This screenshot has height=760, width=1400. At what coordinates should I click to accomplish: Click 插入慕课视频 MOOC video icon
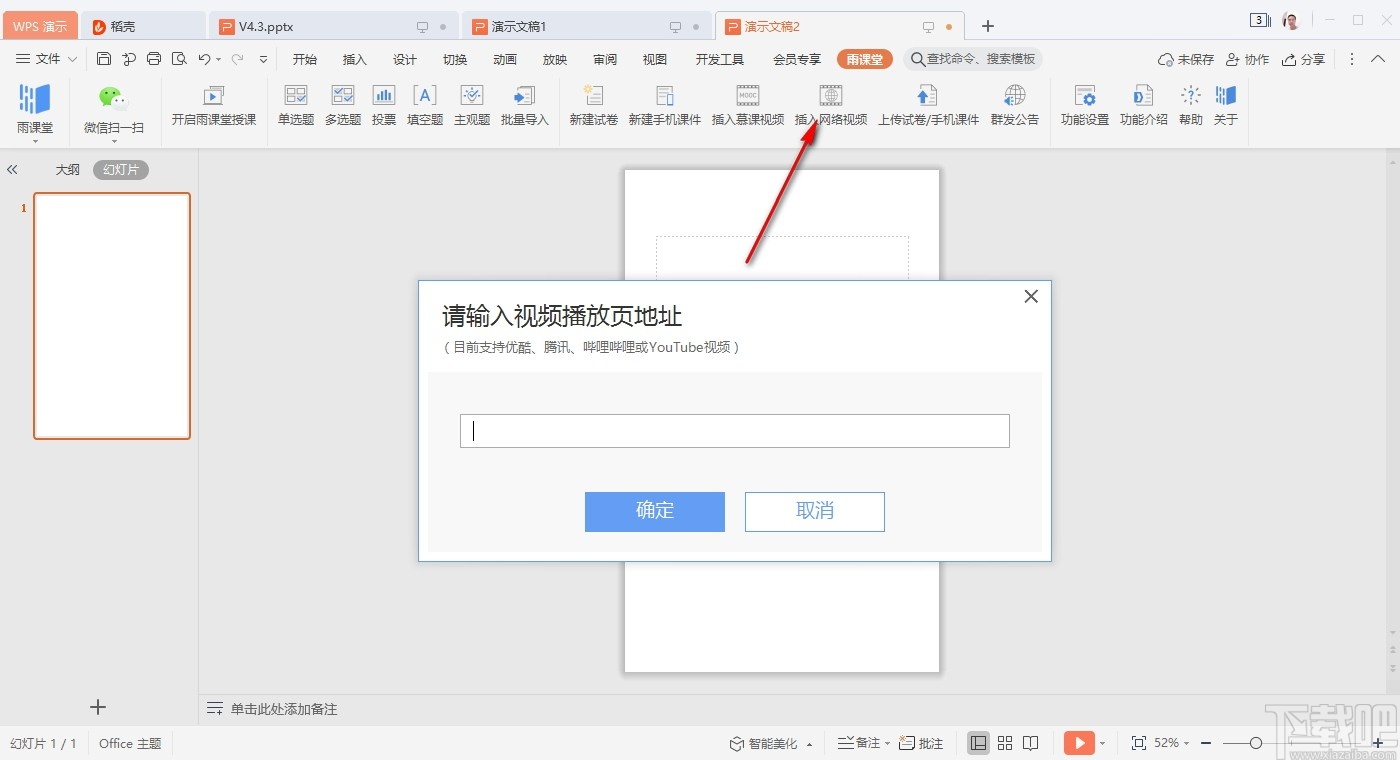pos(748,106)
